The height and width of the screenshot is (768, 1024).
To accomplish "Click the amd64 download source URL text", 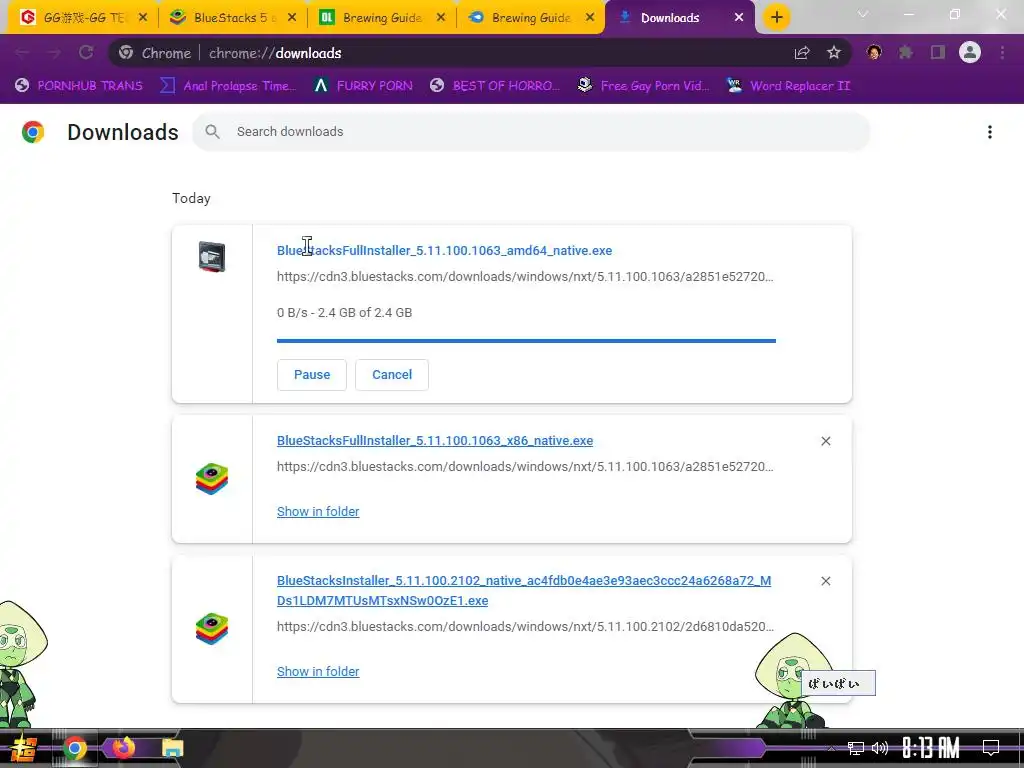I will 525,277.
